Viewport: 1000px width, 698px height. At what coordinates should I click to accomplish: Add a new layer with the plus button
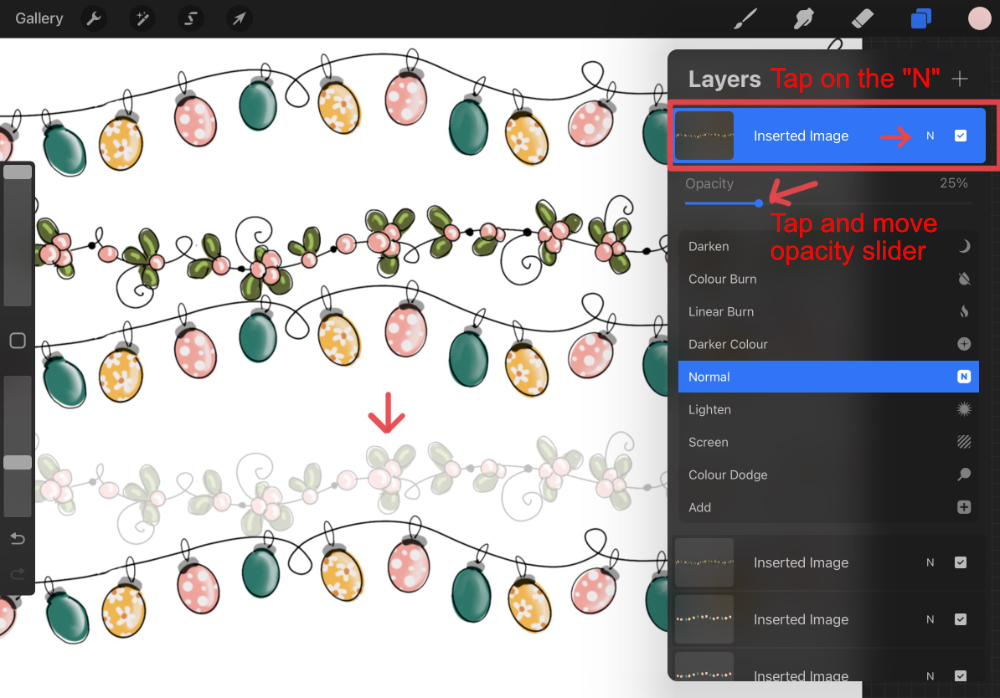click(x=959, y=78)
